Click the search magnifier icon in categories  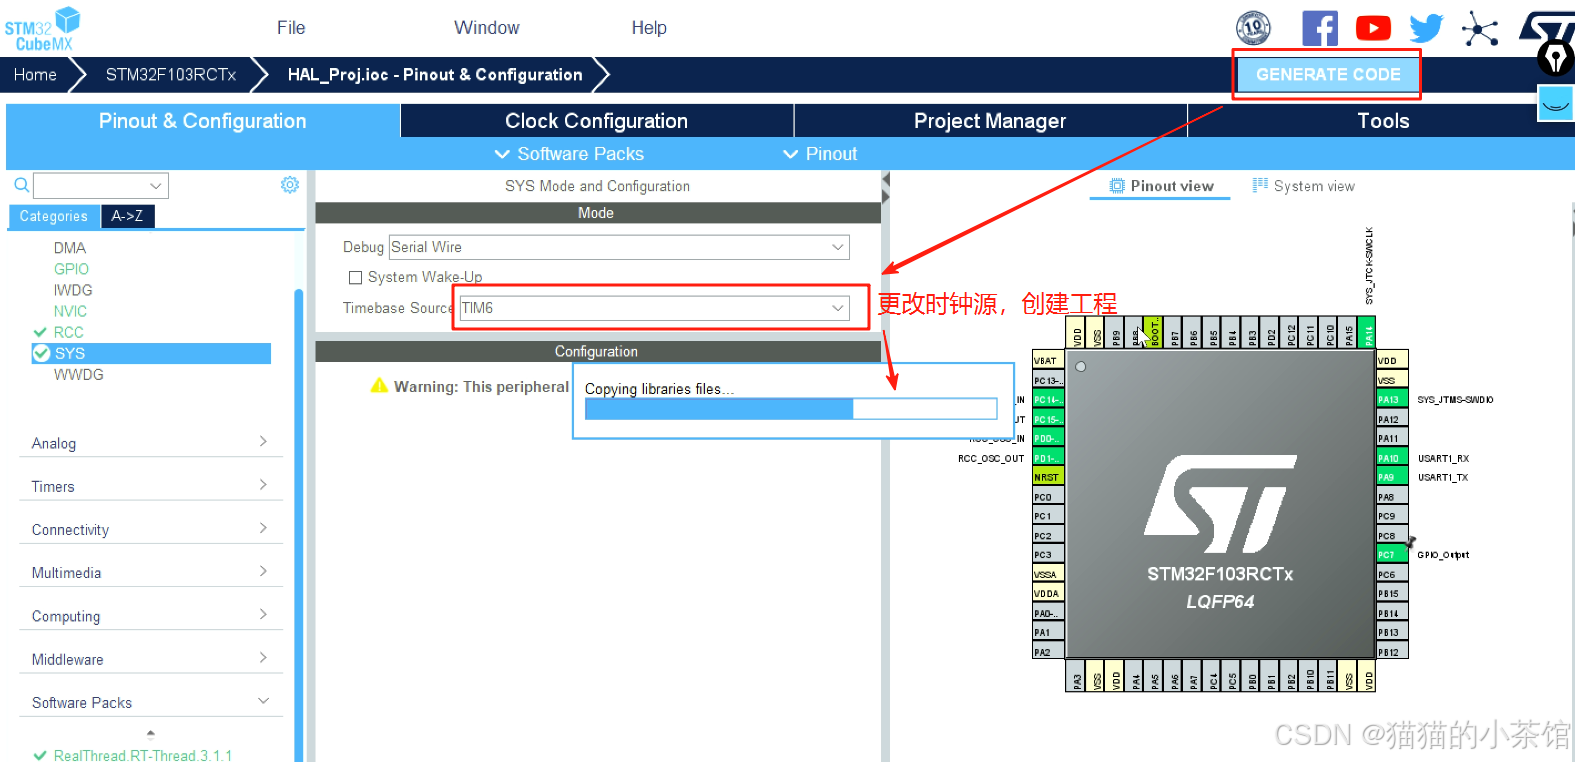tap(21, 185)
